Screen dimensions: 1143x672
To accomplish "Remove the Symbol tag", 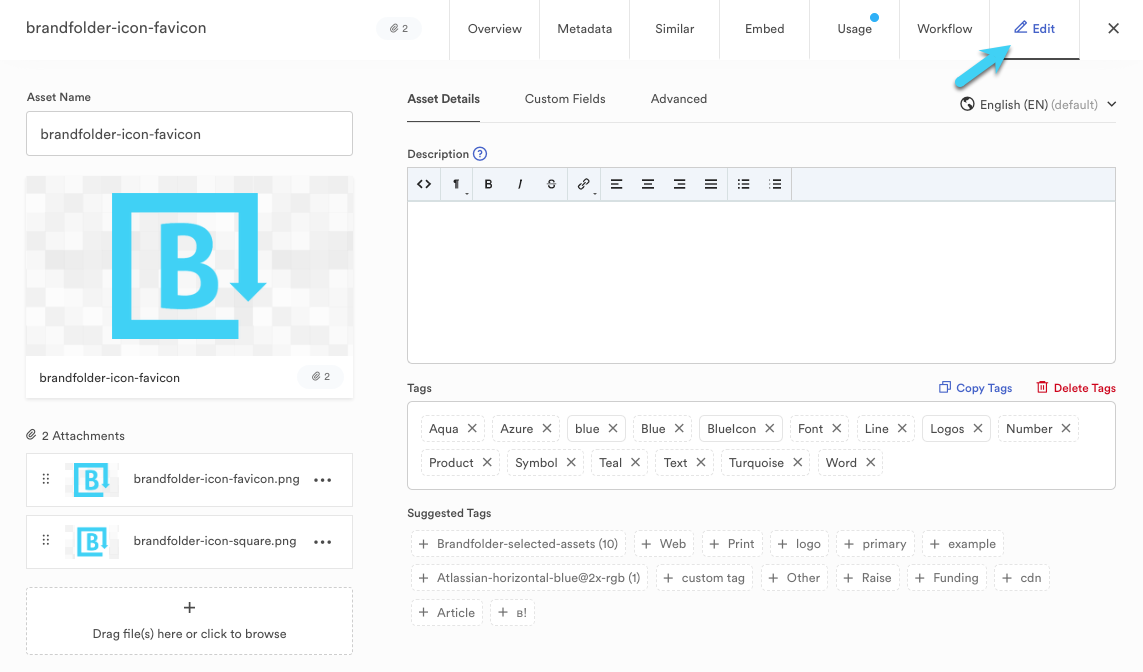I will click(x=572, y=463).
